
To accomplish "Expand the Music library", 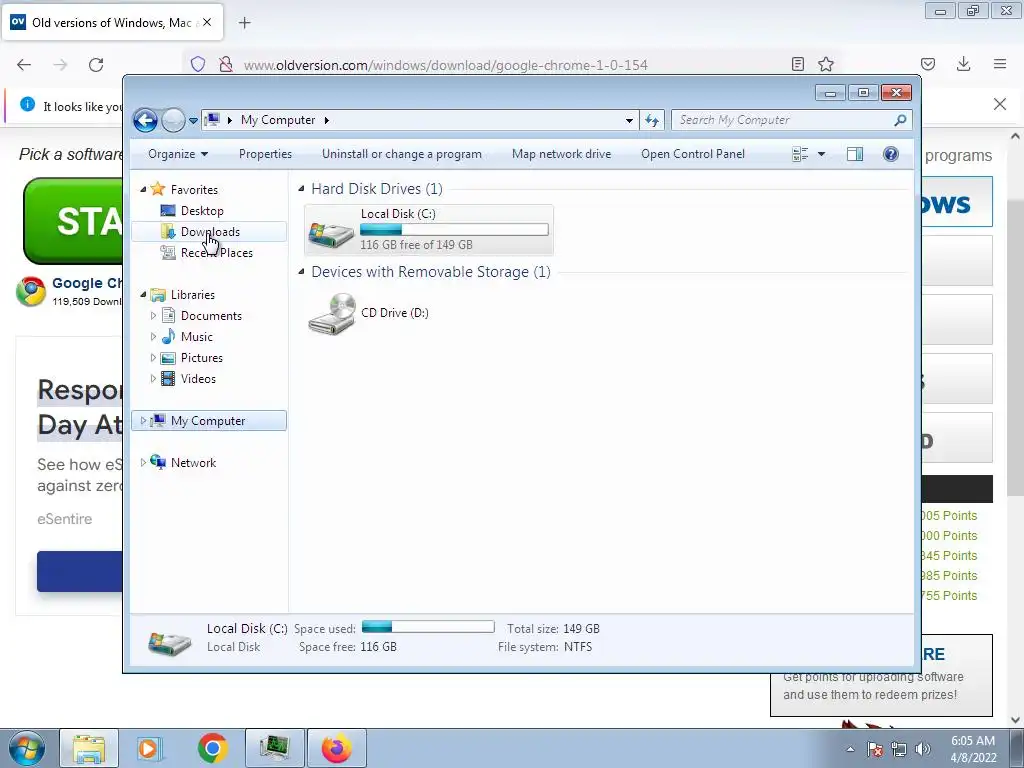I will [153, 337].
